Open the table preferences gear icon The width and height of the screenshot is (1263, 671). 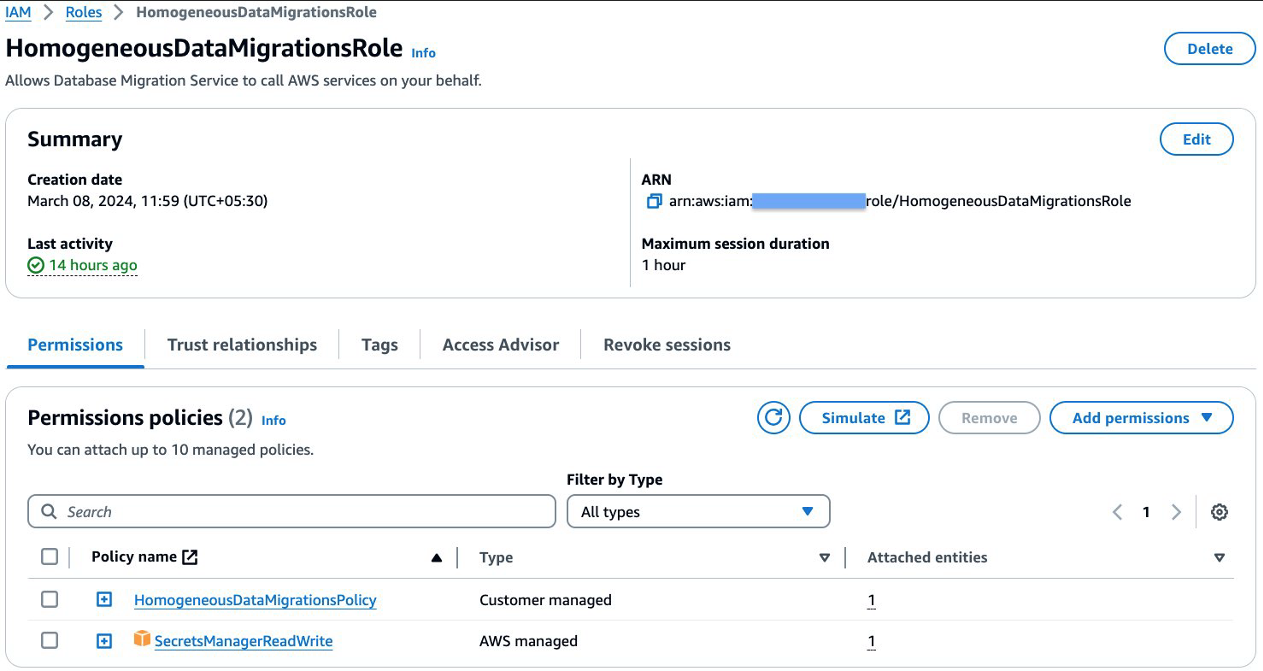click(1219, 512)
